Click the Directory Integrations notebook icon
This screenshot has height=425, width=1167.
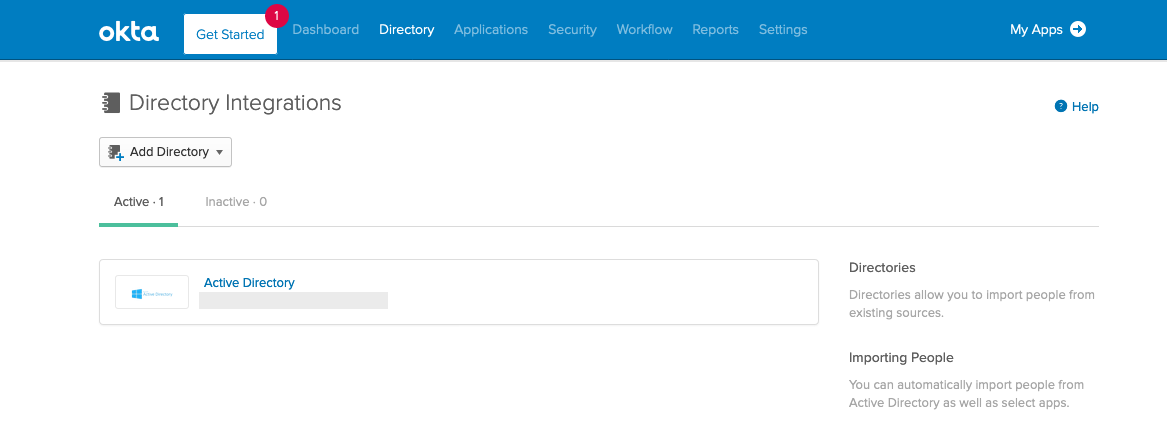[110, 103]
